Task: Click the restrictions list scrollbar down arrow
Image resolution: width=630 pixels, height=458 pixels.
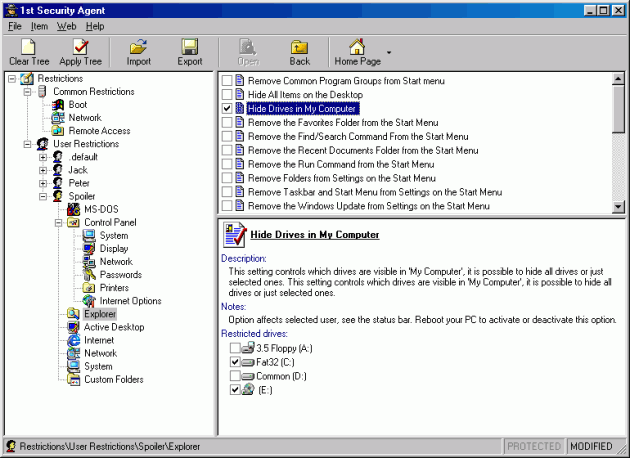Action: point(618,205)
